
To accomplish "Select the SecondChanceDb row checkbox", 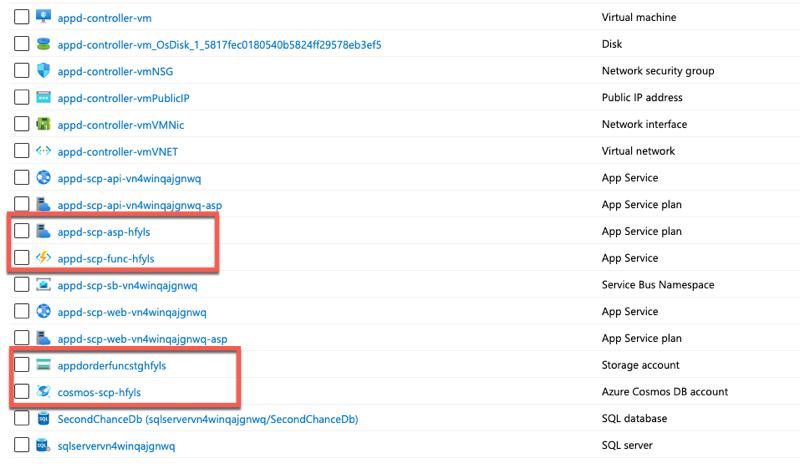I will coord(21,418).
